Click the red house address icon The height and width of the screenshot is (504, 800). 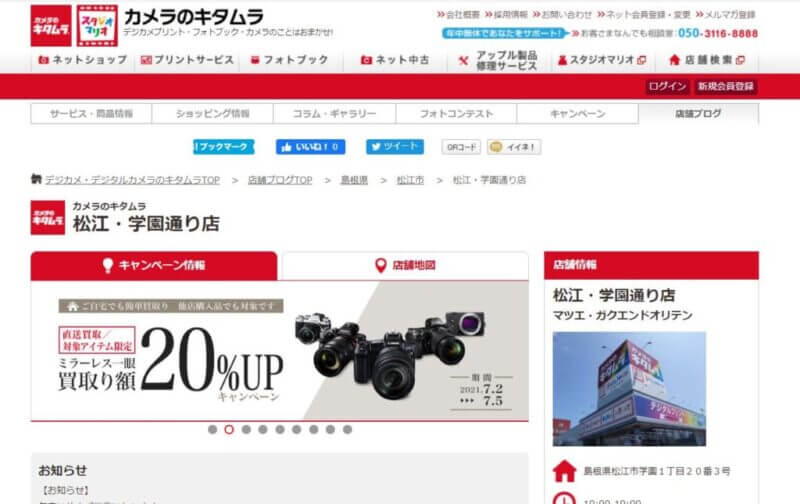[x=565, y=471]
